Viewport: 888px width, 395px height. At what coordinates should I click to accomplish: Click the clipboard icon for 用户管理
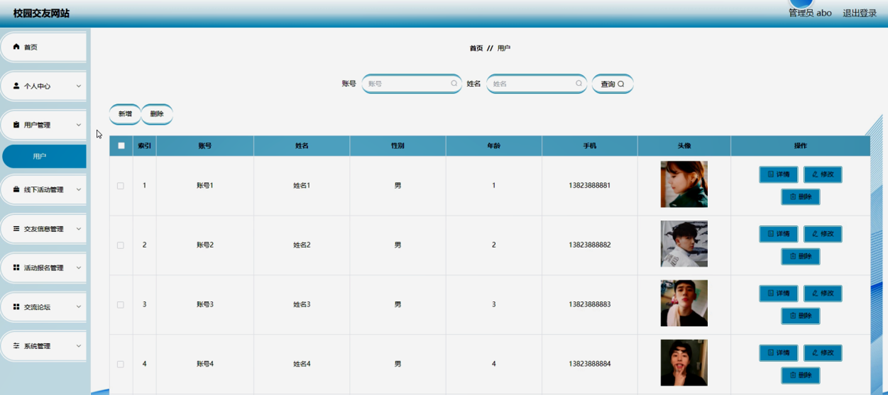(x=16, y=125)
